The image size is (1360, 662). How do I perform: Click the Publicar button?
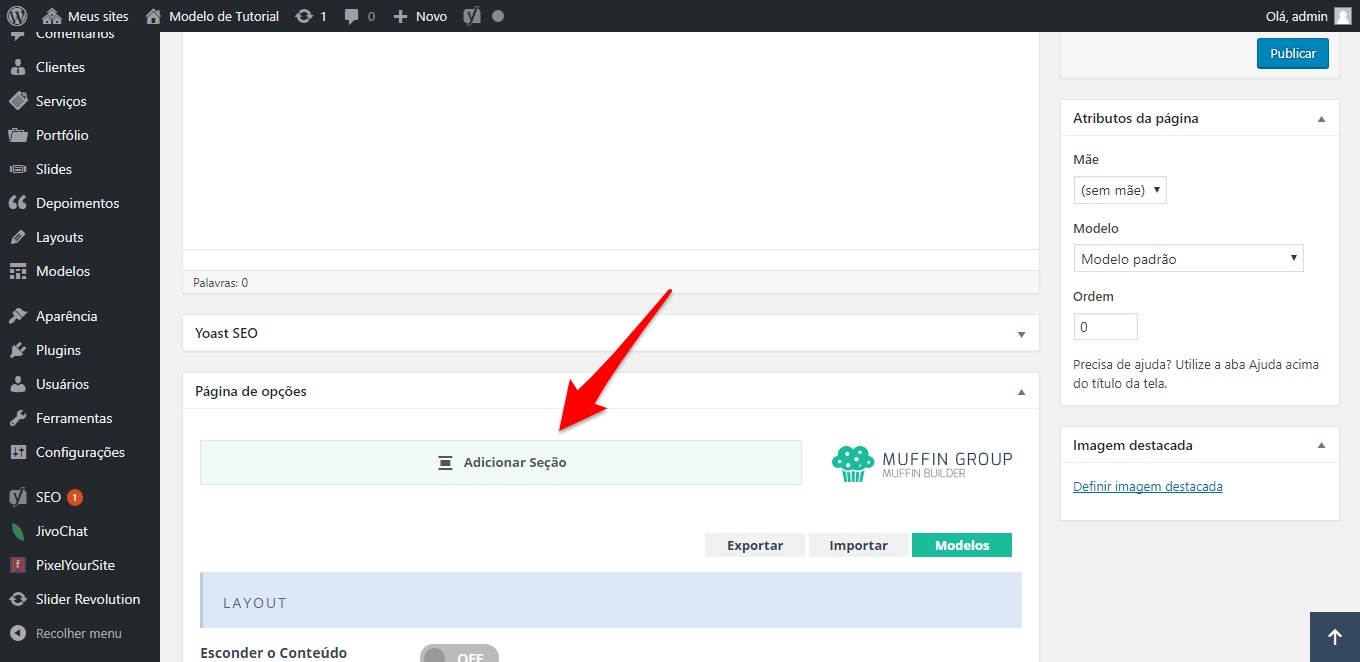(x=1292, y=54)
